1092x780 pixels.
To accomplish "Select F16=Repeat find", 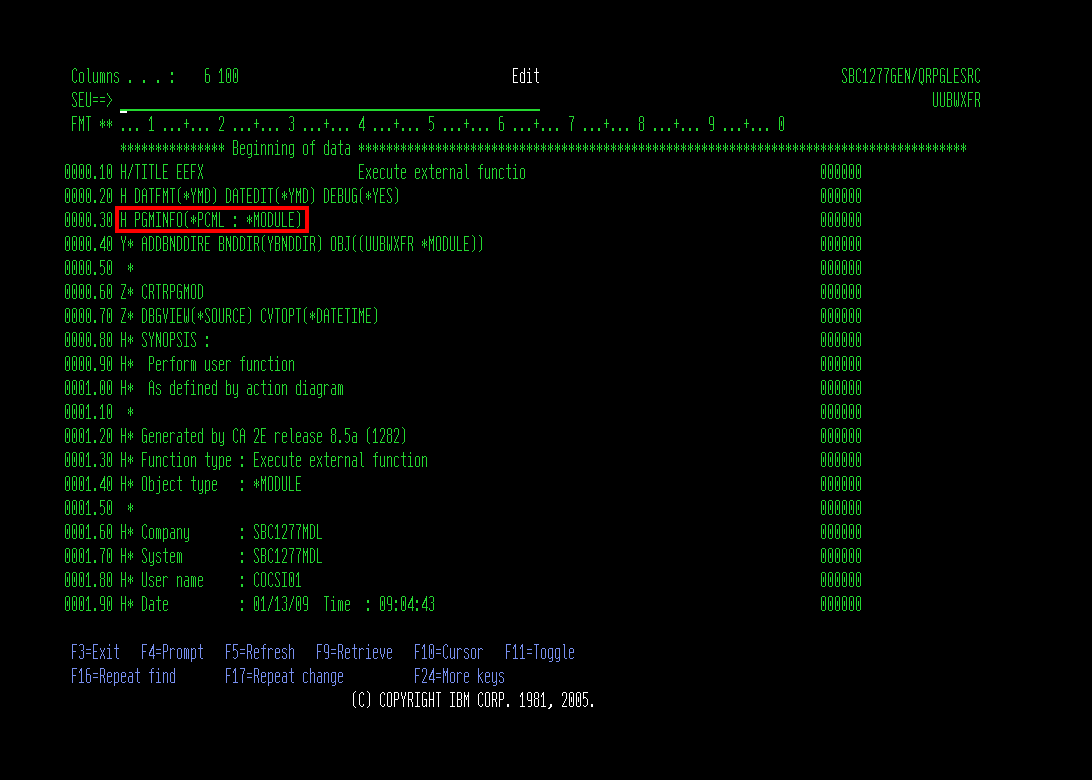I will point(123,677).
